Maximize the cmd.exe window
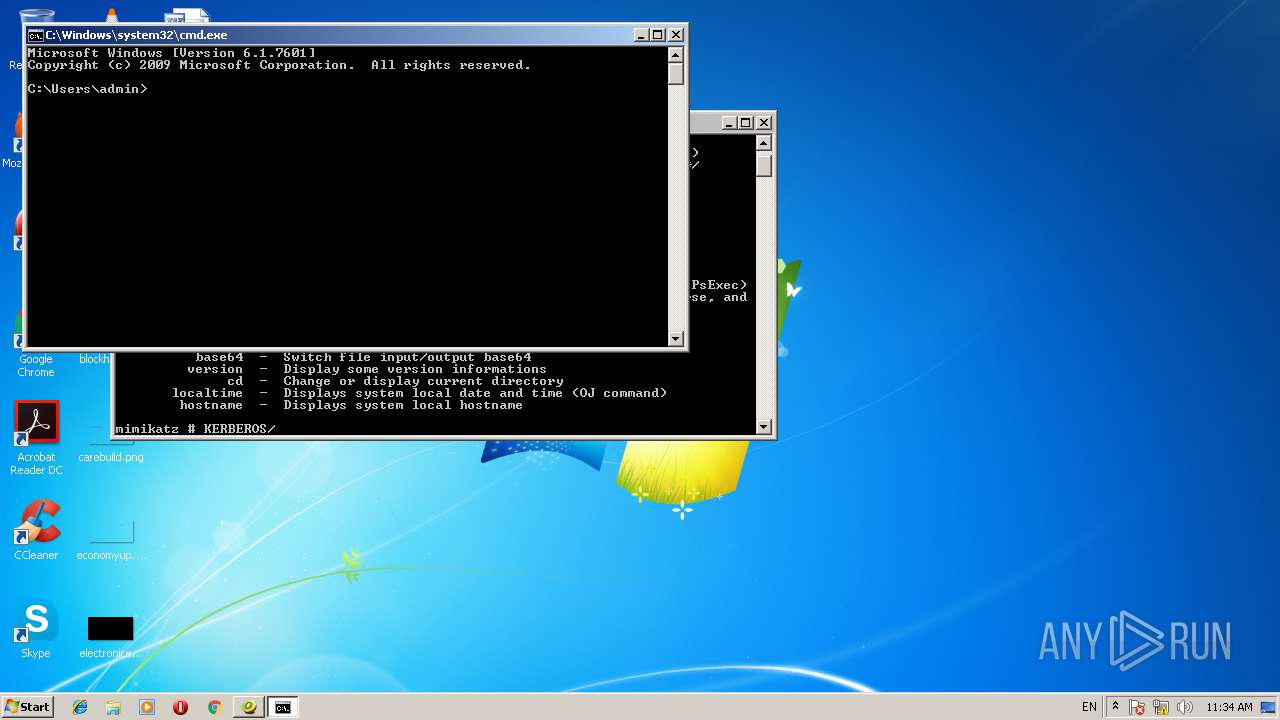1280x720 pixels. pyautogui.click(x=658, y=35)
